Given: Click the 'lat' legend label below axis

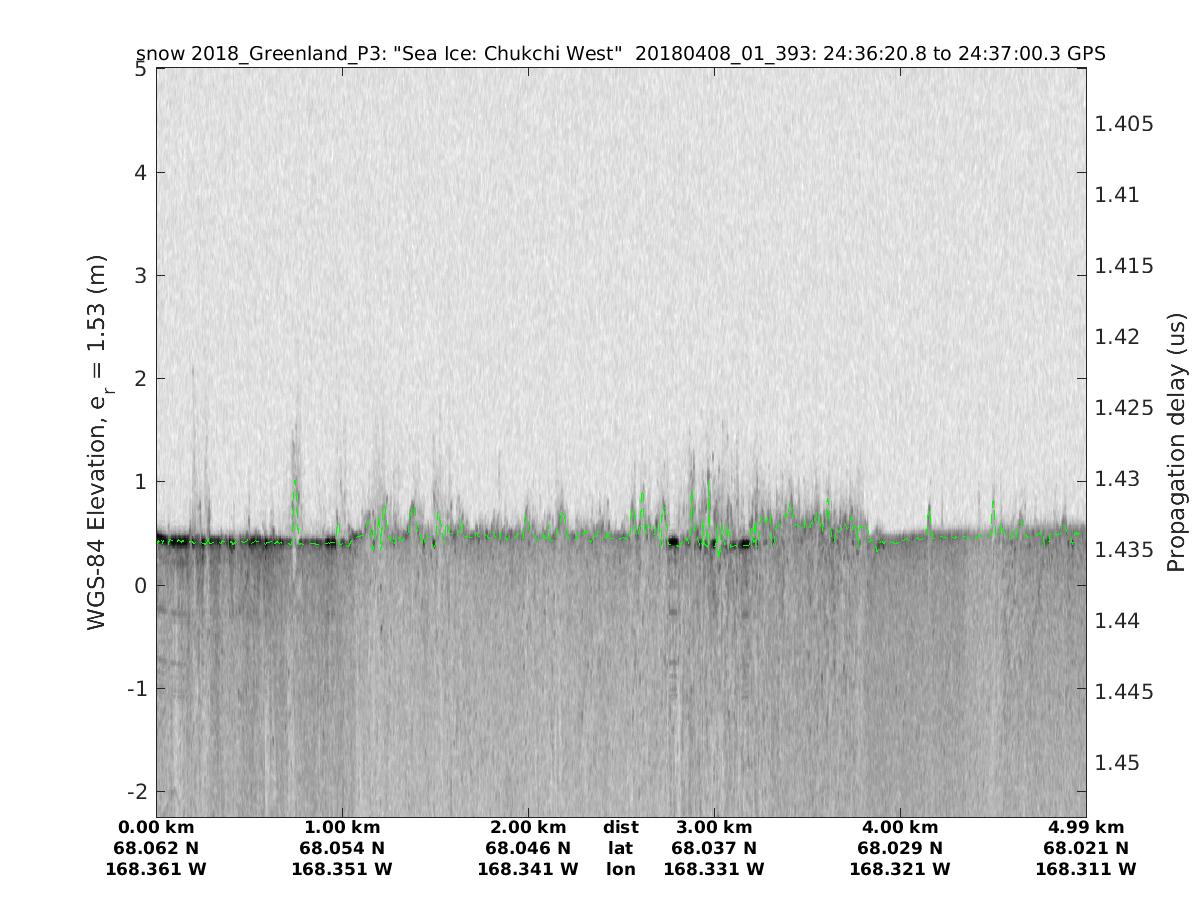Looking at the screenshot, I should tap(621, 848).
